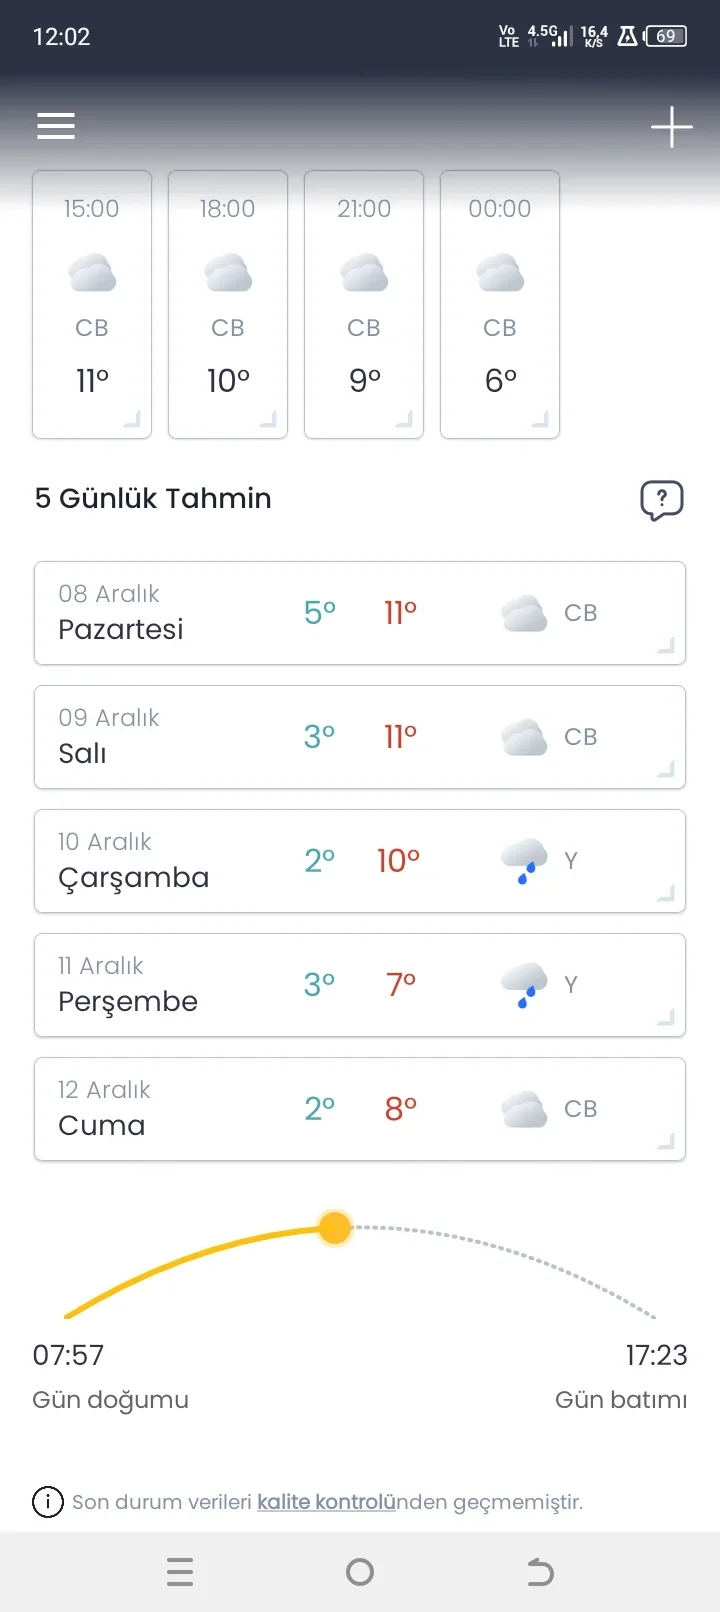Select the 12 Aralık Cuma forecast row
Image resolution: width=720 pixels, height=1612 pixels.
pyautogui.click(x=360, y=1109)
